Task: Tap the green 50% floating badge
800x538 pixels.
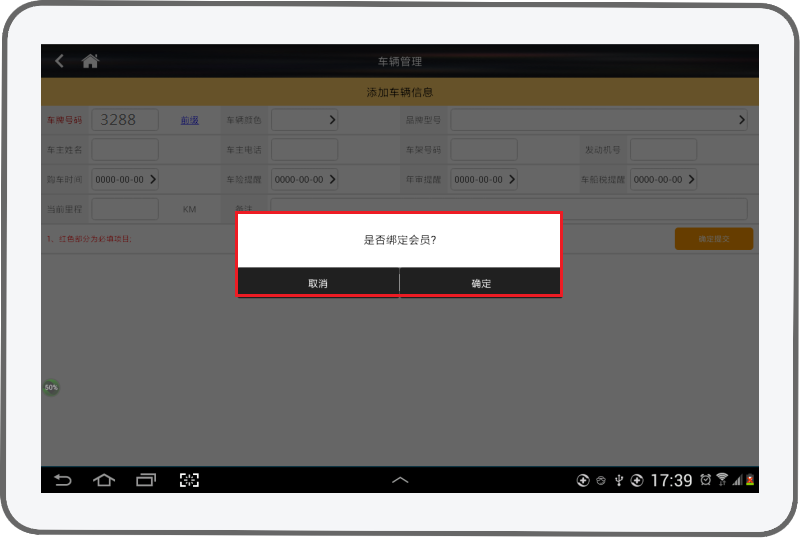Action: [51, 387]
